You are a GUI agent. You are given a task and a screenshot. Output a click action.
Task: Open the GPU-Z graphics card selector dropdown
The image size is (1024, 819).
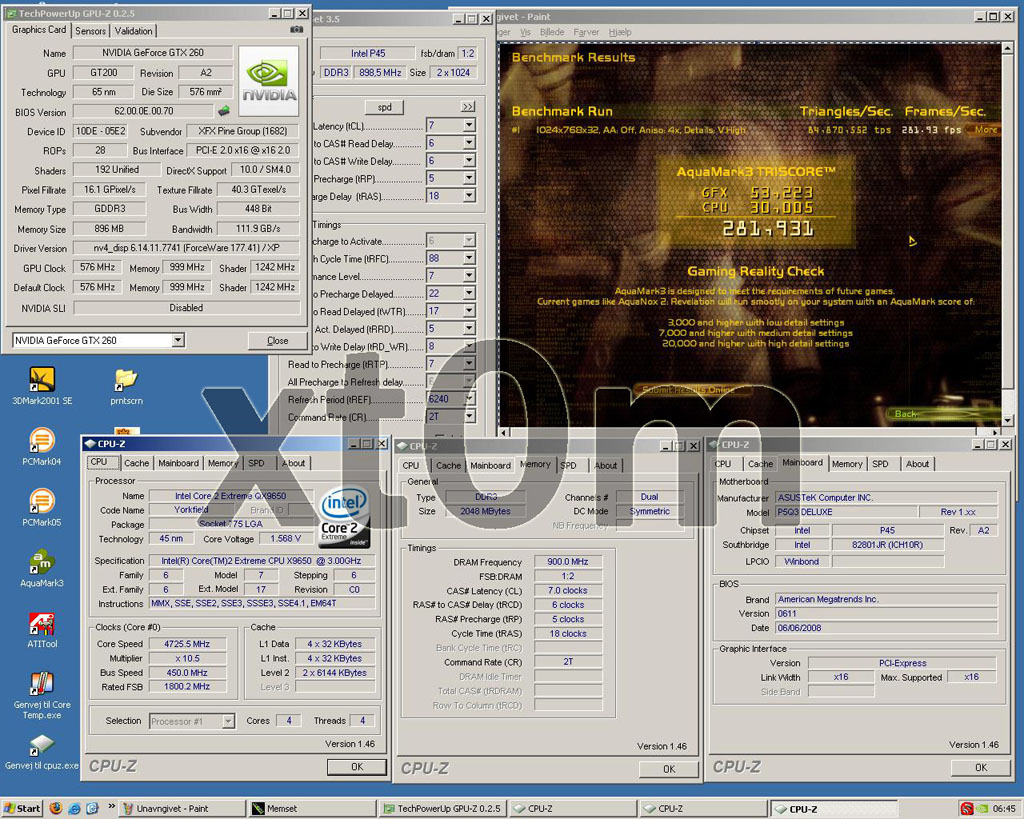coord(178,340)
